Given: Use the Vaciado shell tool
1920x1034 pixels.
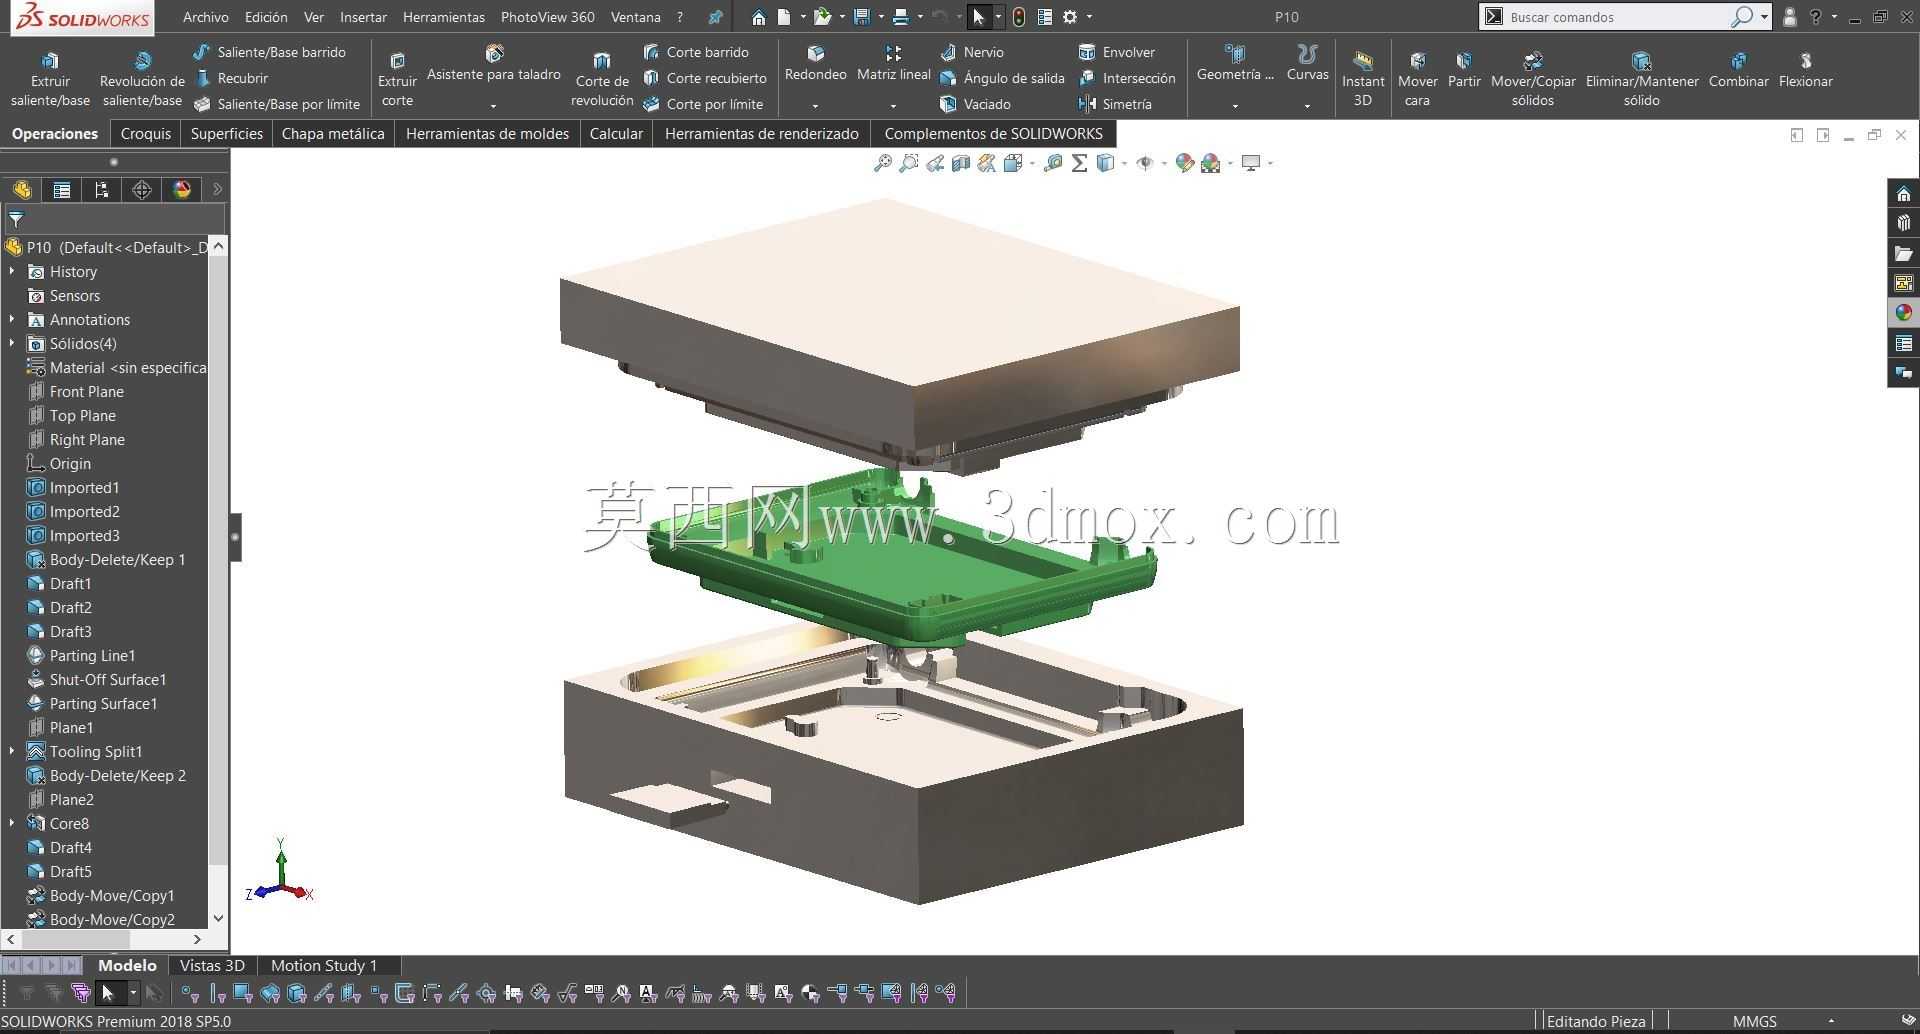Looking at the screenshot, I should 975,104.
